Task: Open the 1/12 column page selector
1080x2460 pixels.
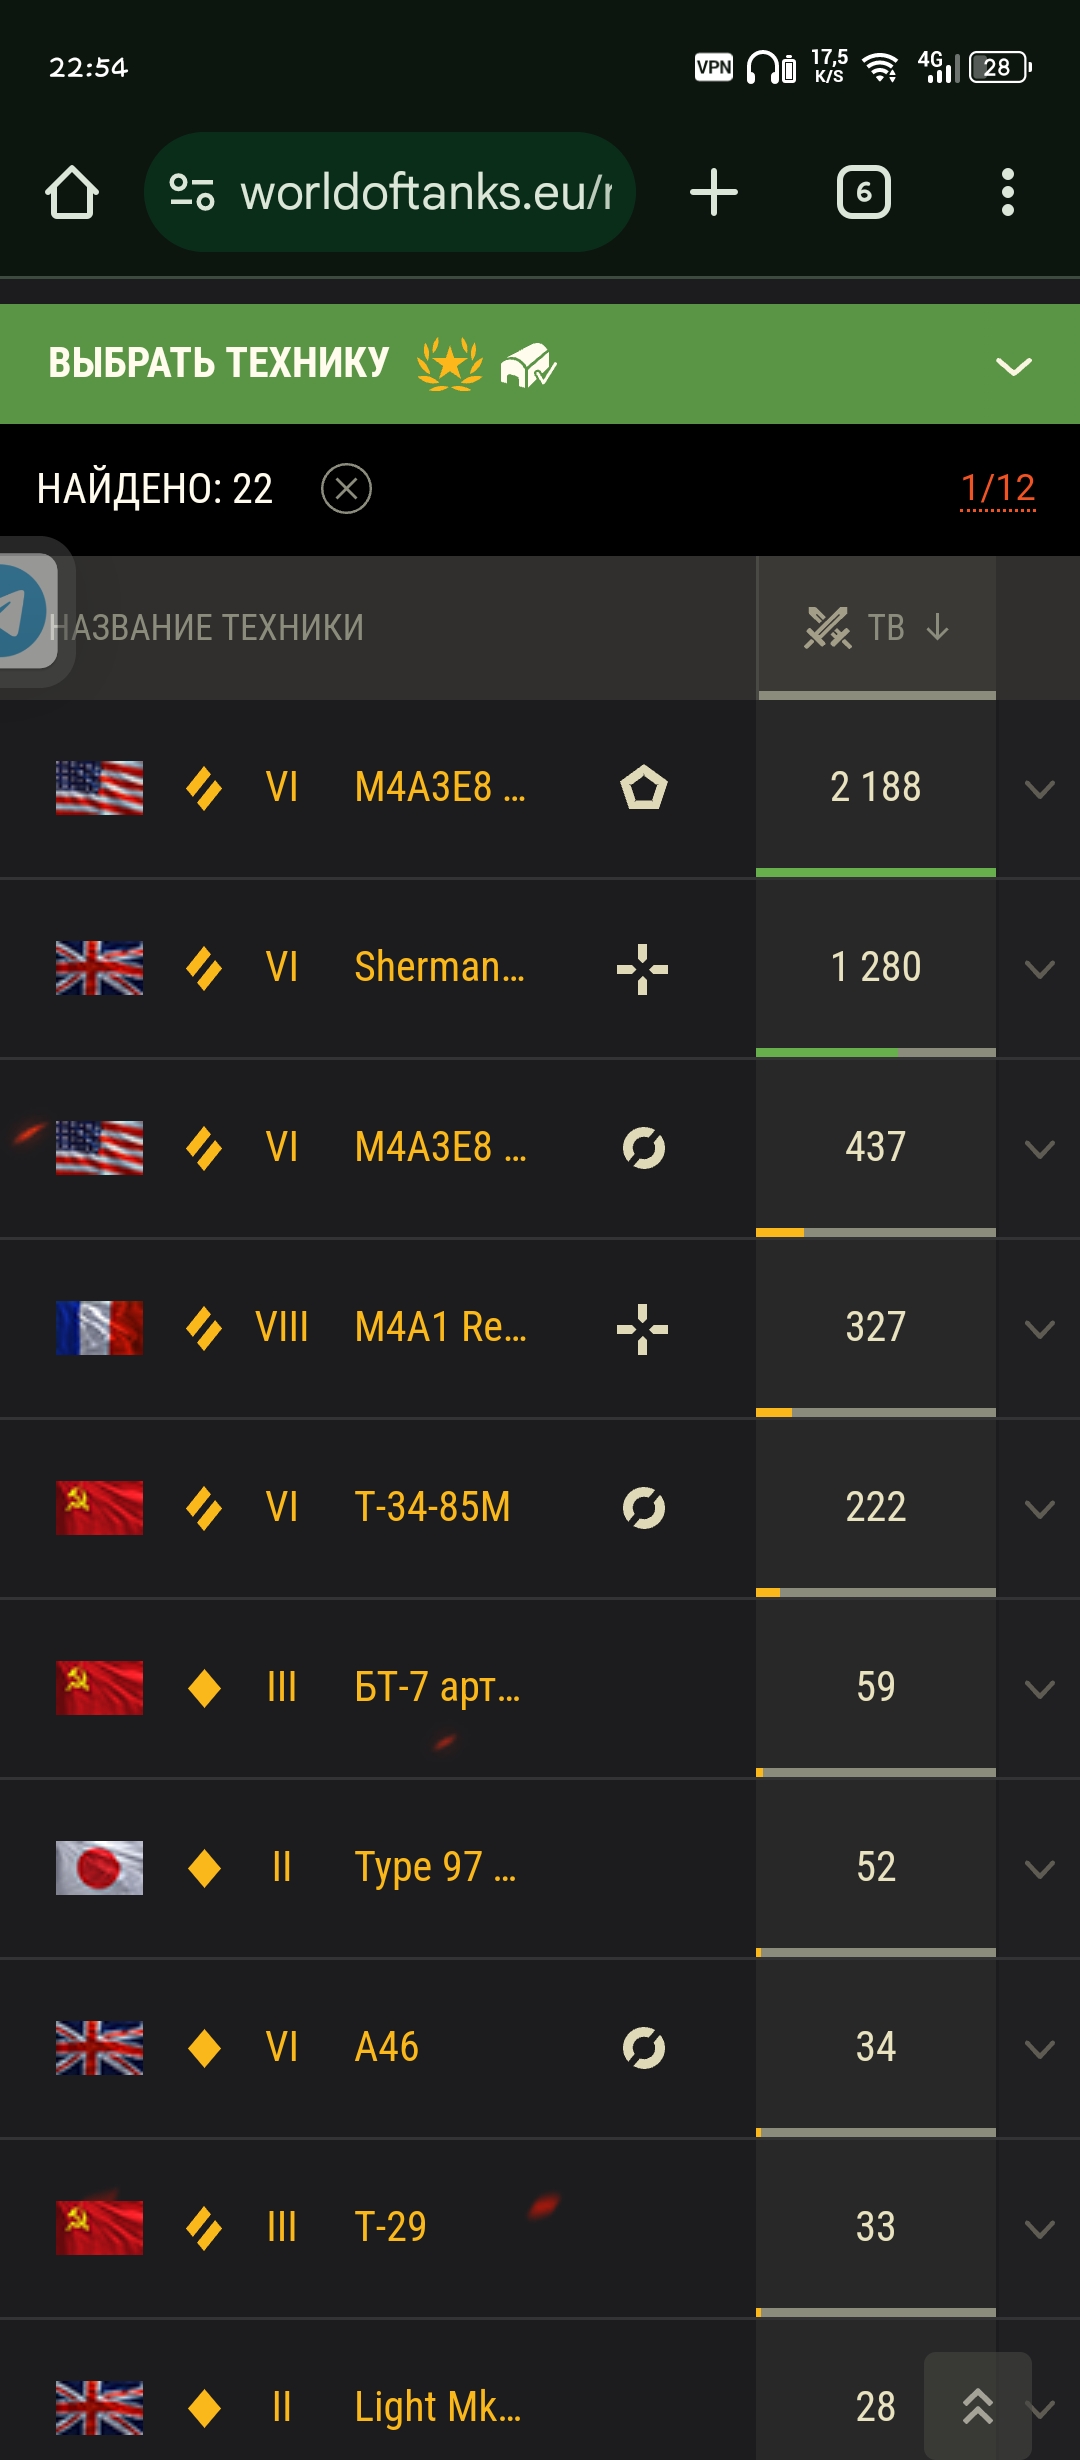Action: (x=998, y=488)
